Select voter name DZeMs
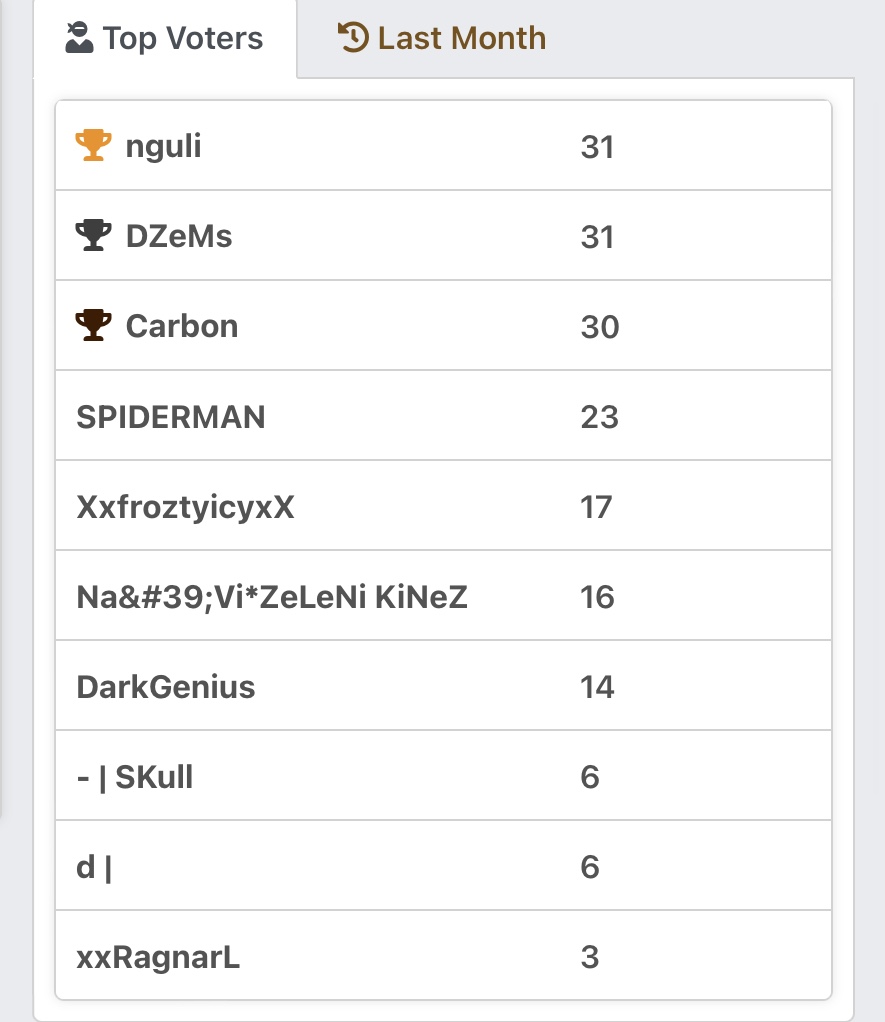This screenshot has width=885, height=1022. 179,237
